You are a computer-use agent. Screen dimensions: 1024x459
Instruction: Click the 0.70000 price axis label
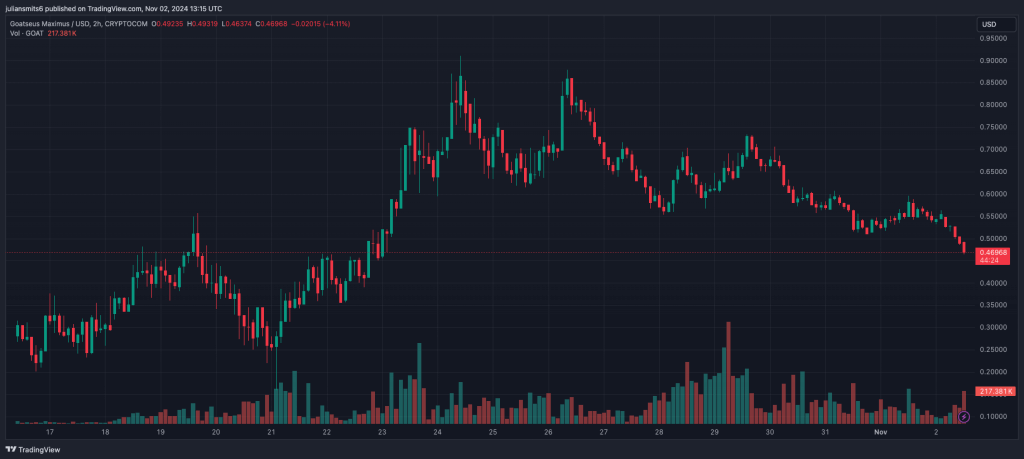coord(992,150)
